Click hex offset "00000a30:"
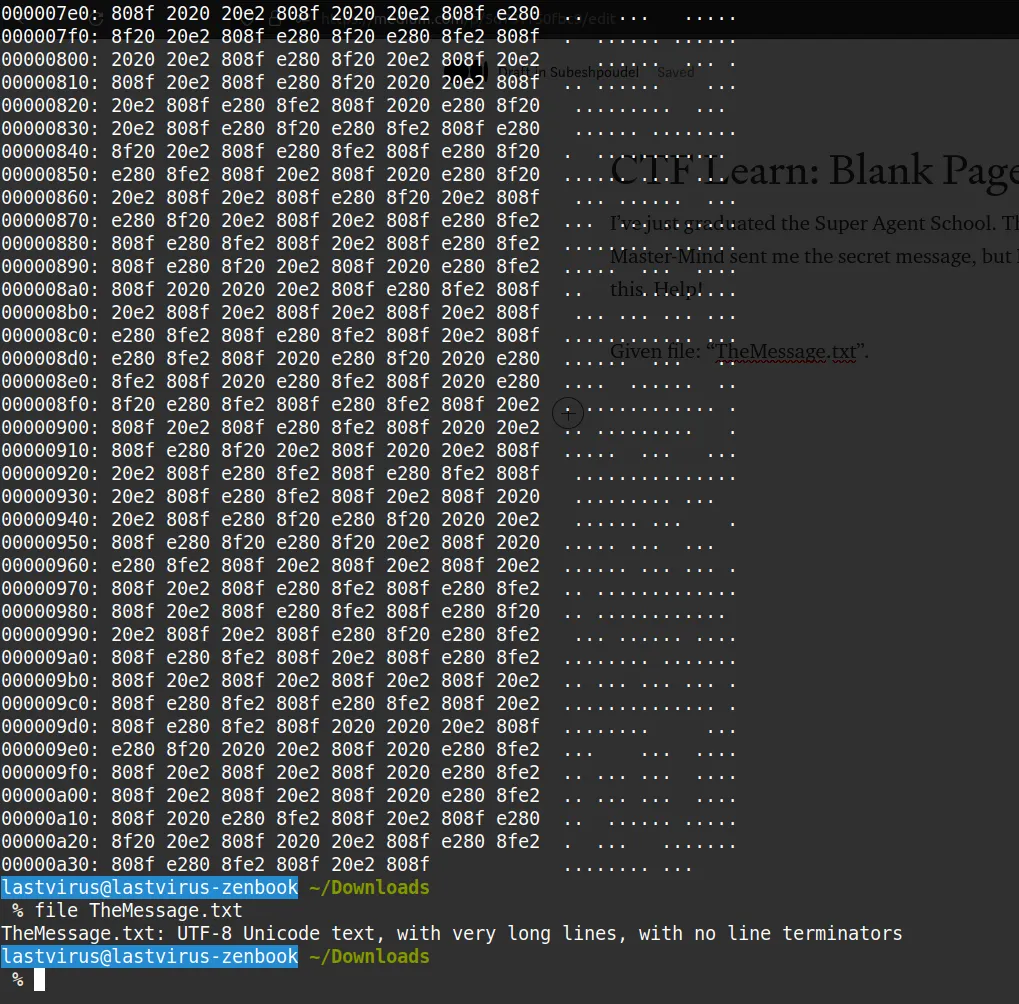This screenshot has height=1004, width=1019. point(50,864)
